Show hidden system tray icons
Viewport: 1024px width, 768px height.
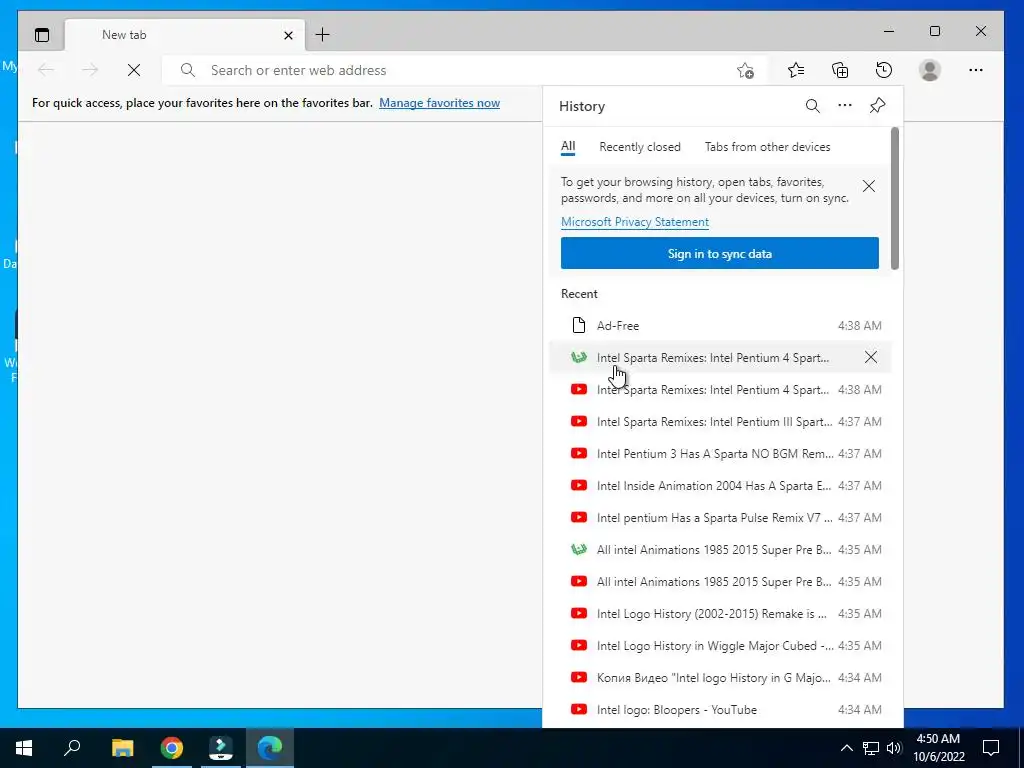[x=846, y=748]
